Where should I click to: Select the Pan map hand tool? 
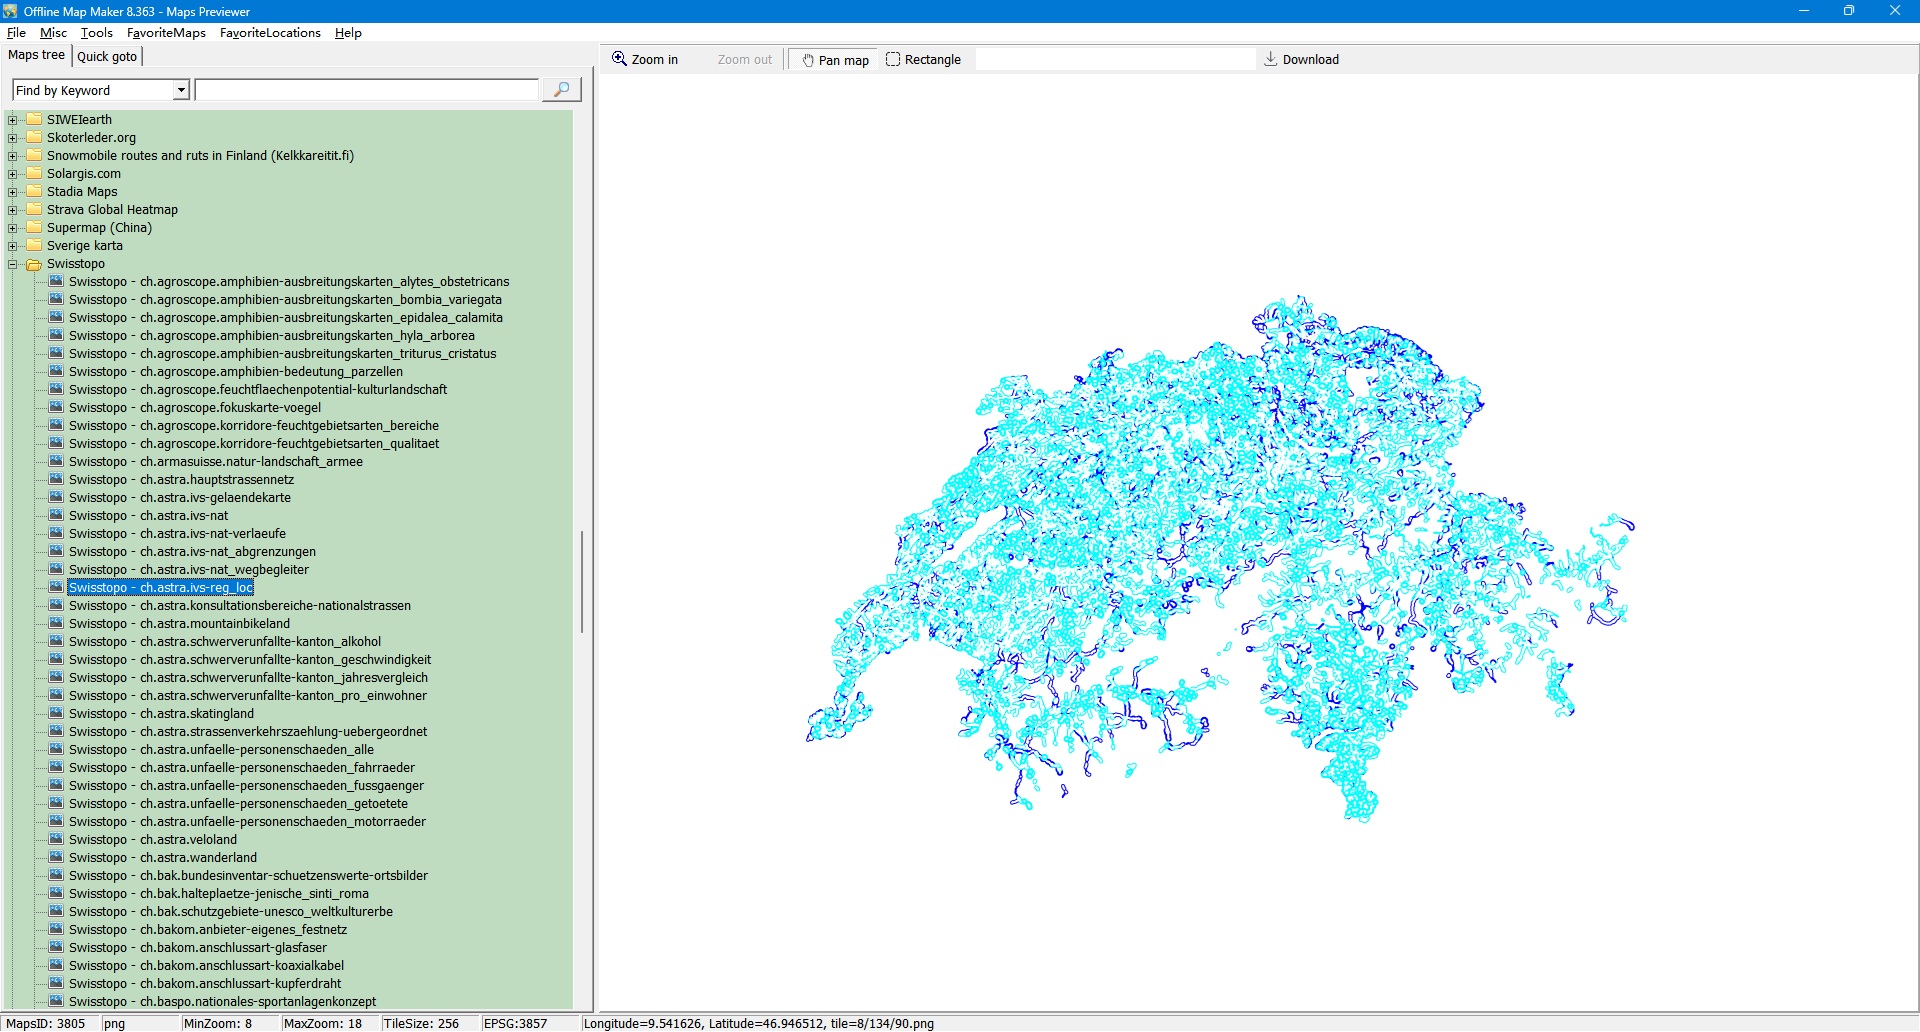click(834, 60)
